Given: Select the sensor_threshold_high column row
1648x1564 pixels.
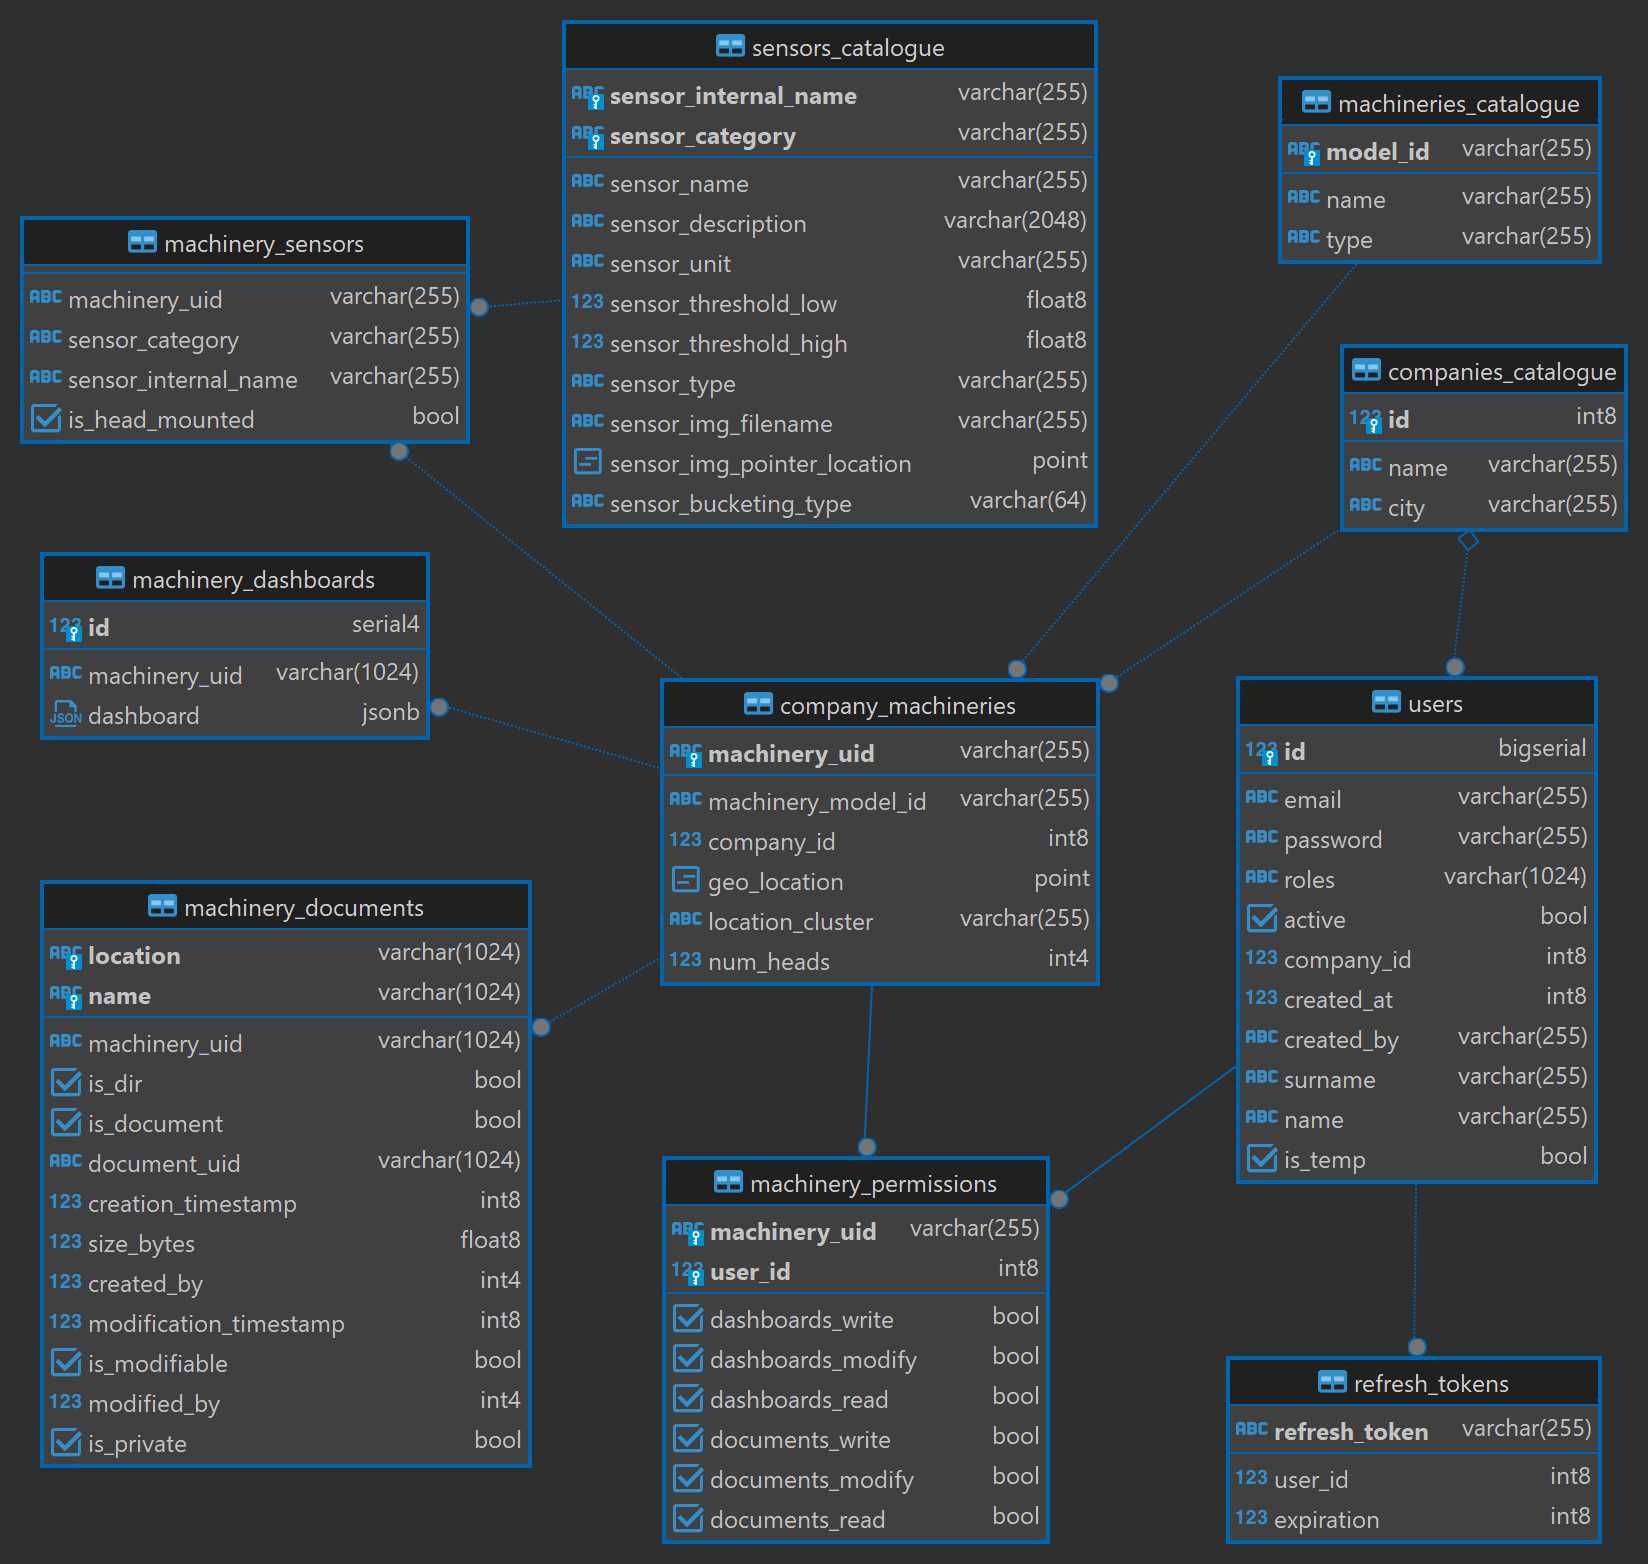Looking at the screenshot, I should (829, 342).
